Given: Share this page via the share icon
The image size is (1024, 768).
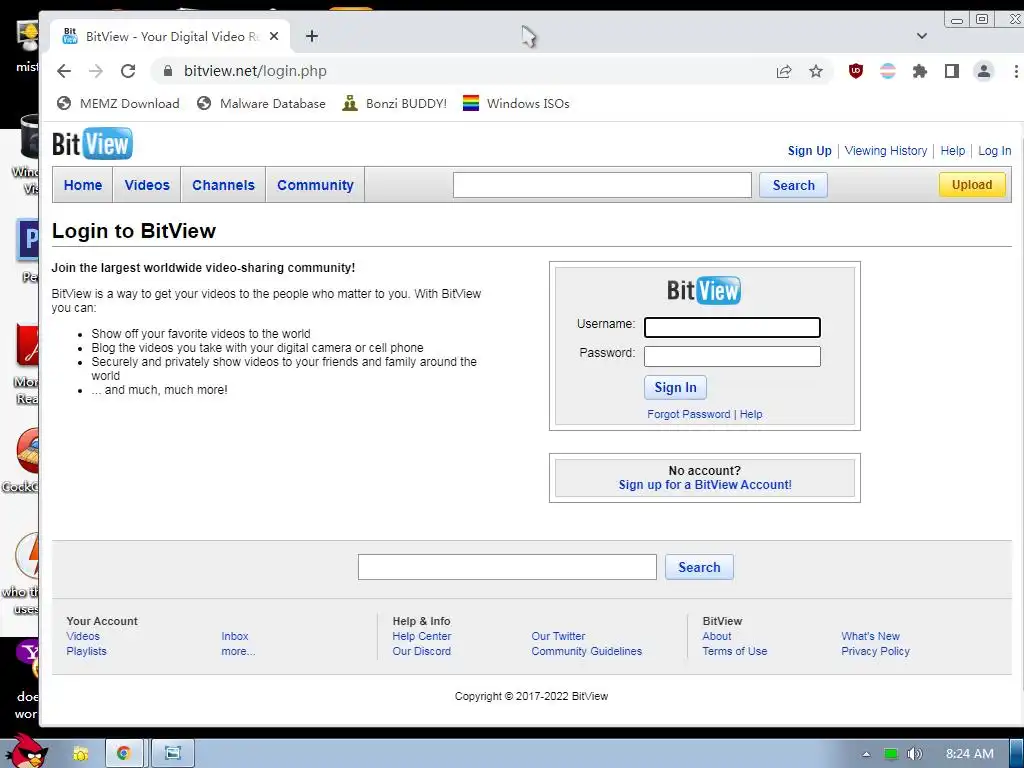Looking at the screenshot, I should (784, 71).
